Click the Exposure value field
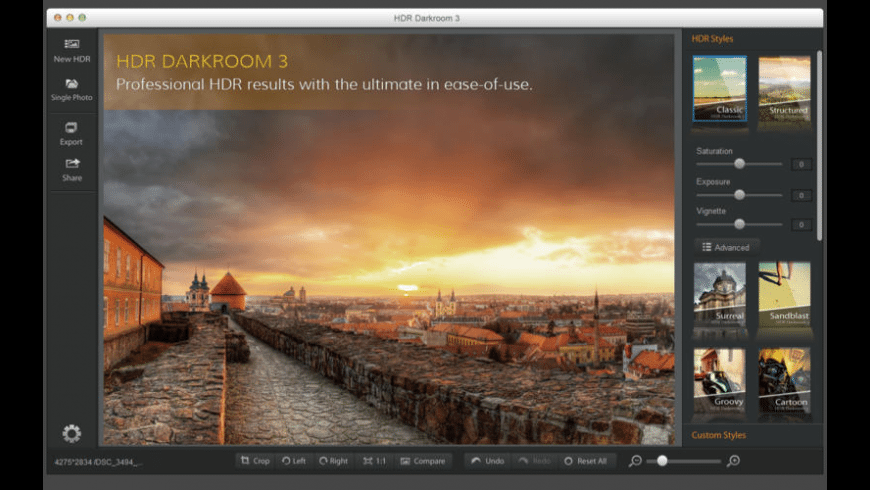 tap(801, 195)
